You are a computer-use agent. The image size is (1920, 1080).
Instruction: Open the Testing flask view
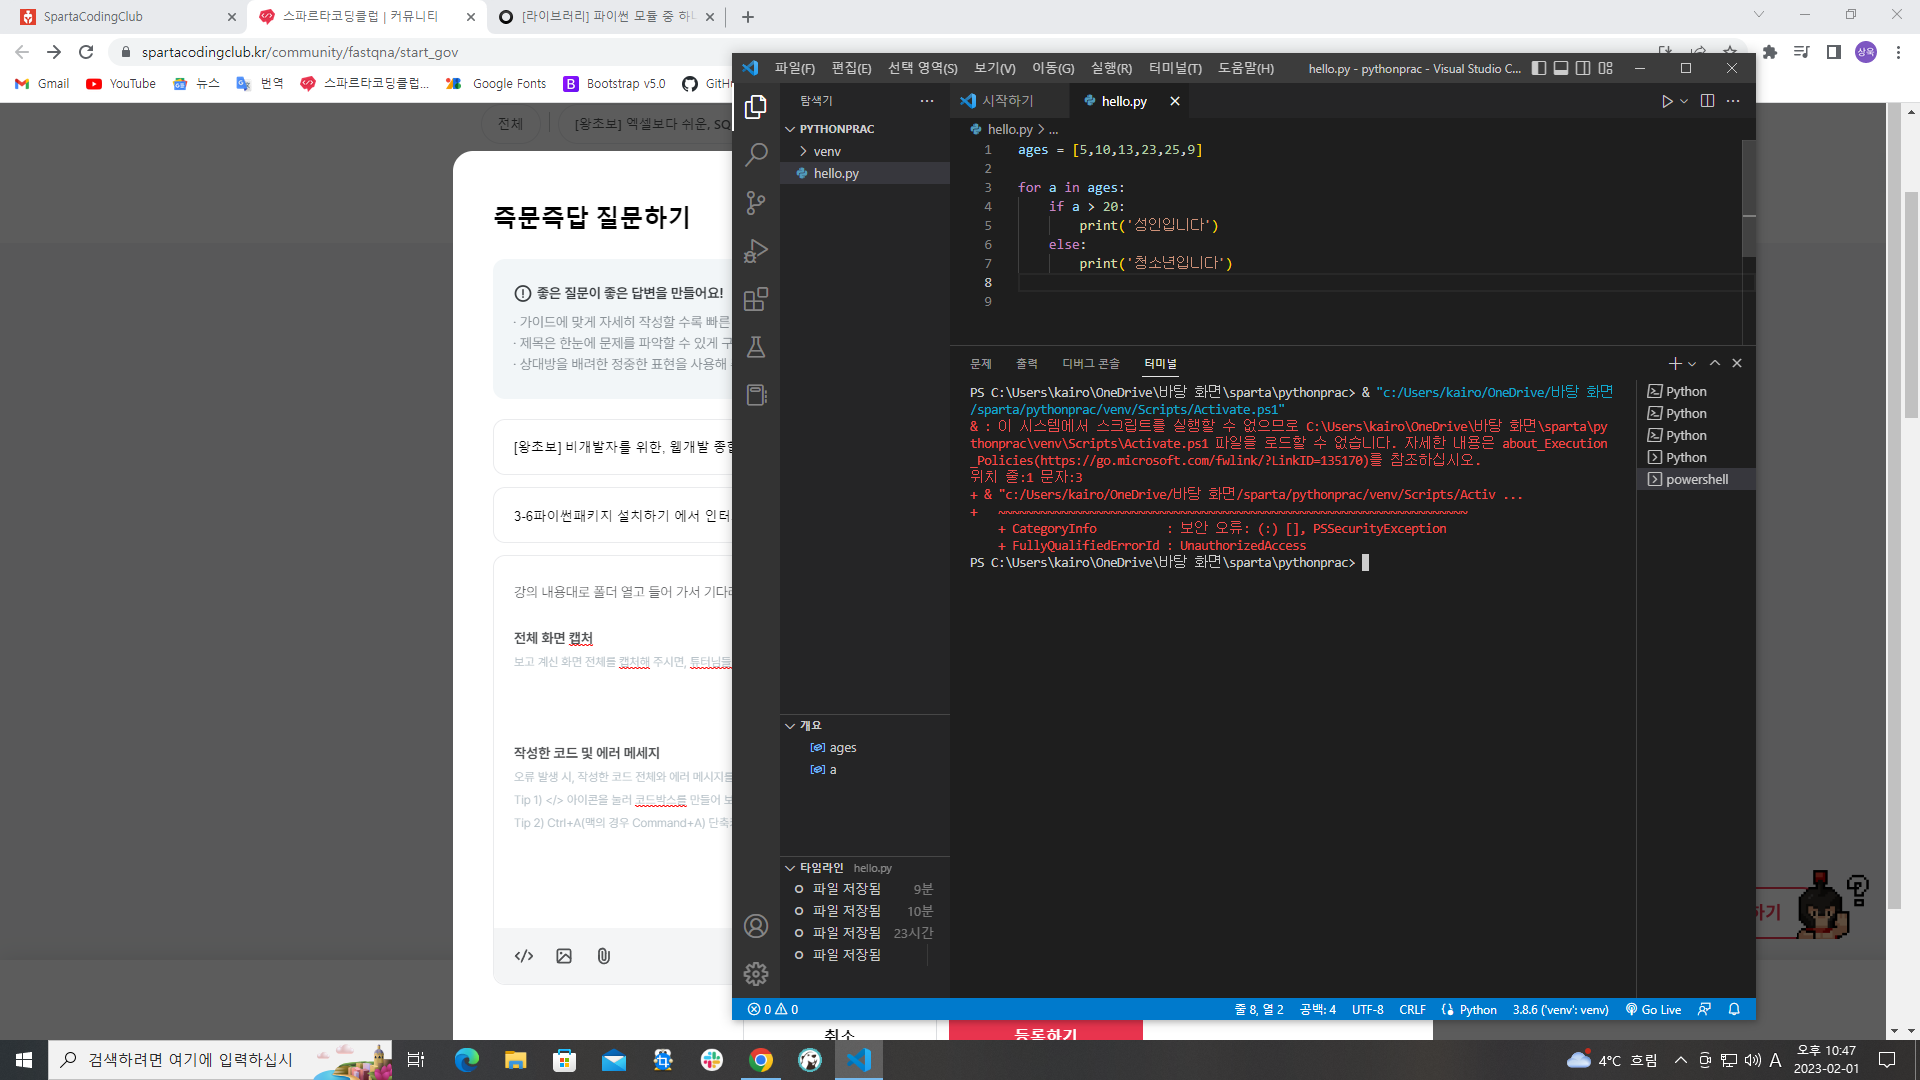click(756, 347)
